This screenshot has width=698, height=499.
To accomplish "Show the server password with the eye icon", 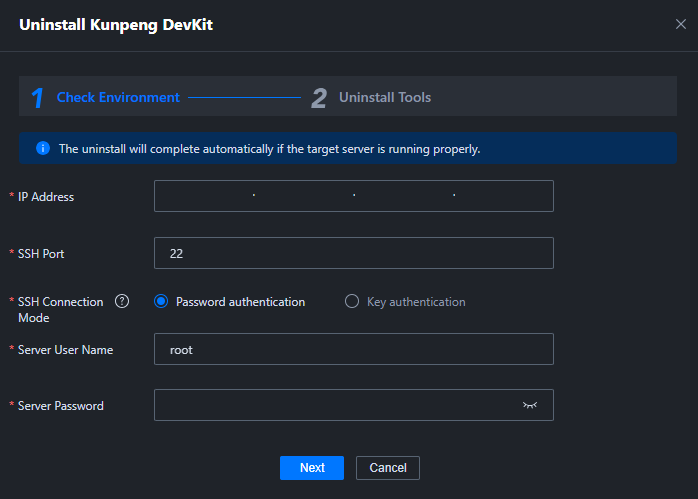I will [x=529, y=405].
